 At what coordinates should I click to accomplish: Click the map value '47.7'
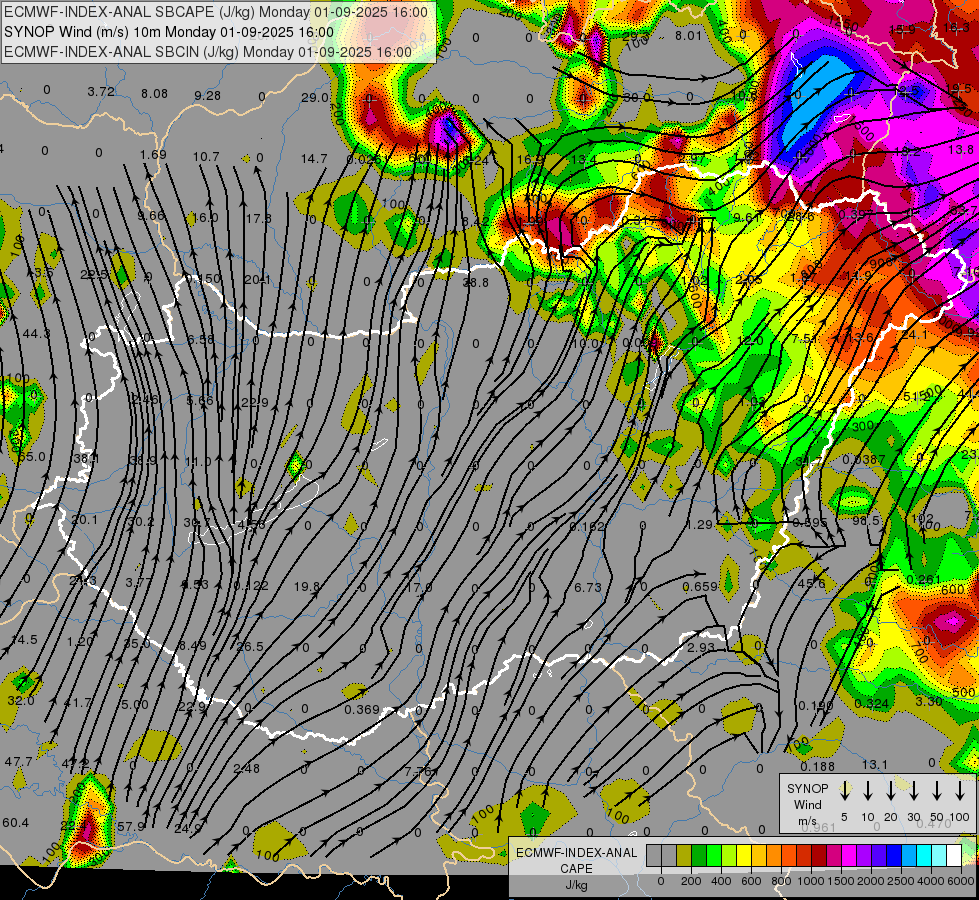click(x=18, y=762)
